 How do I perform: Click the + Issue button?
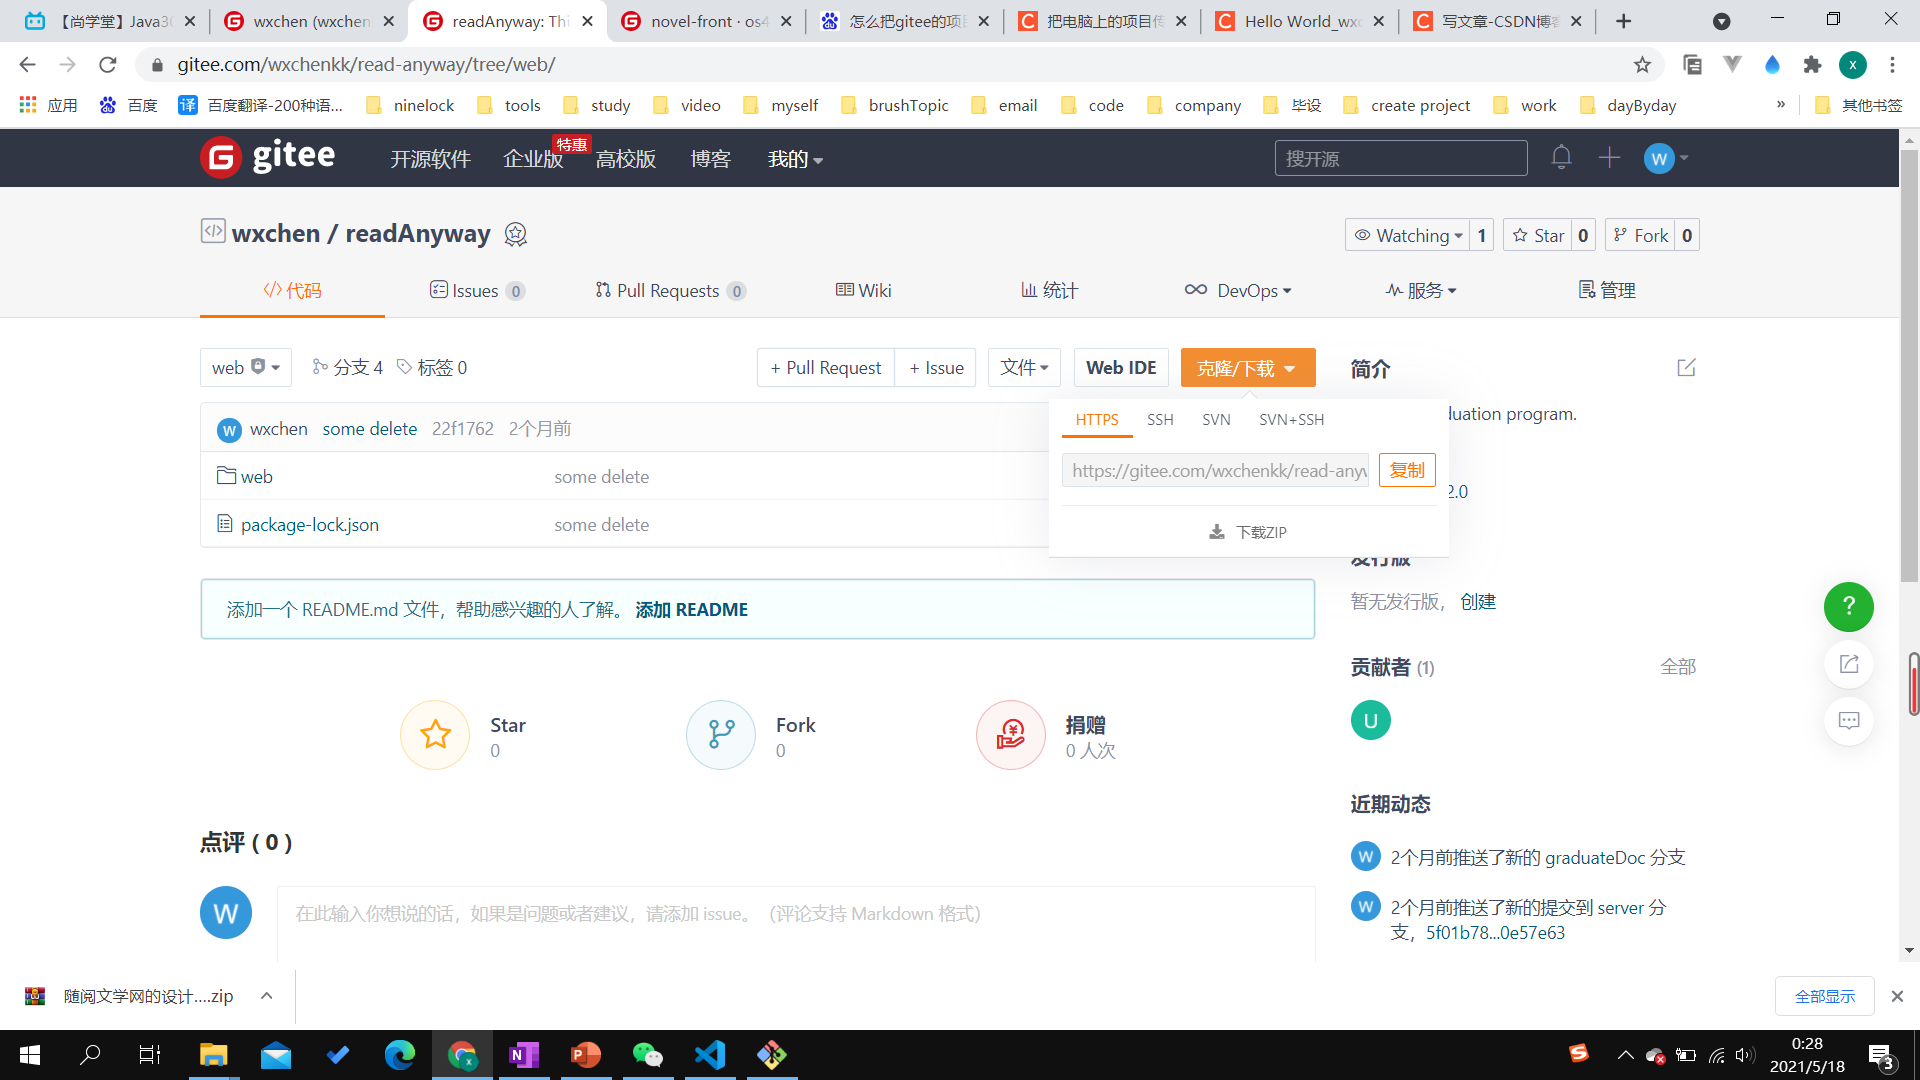click(x=936, y=367)
